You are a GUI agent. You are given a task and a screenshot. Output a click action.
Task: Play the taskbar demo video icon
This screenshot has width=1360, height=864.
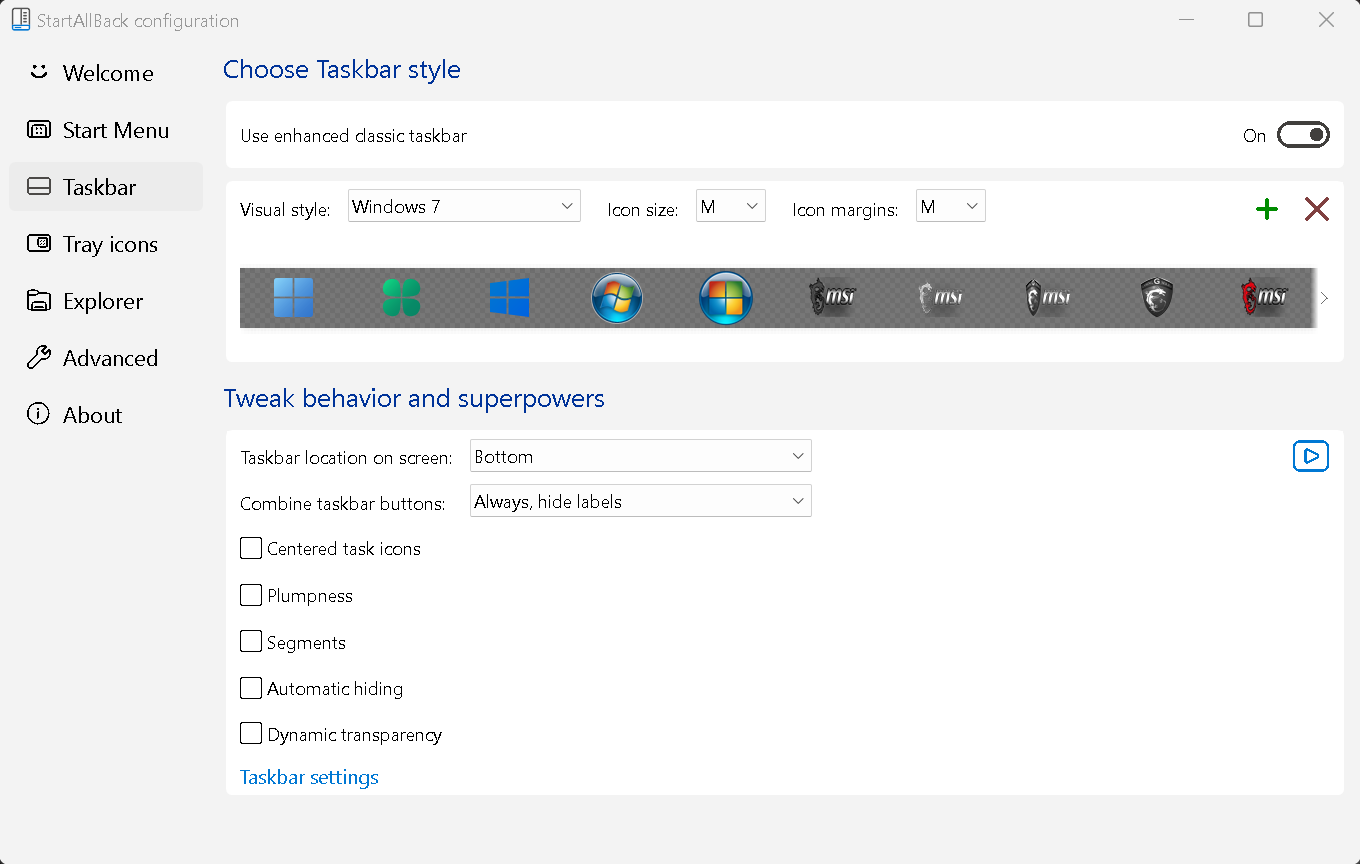tap(1311, 456)
